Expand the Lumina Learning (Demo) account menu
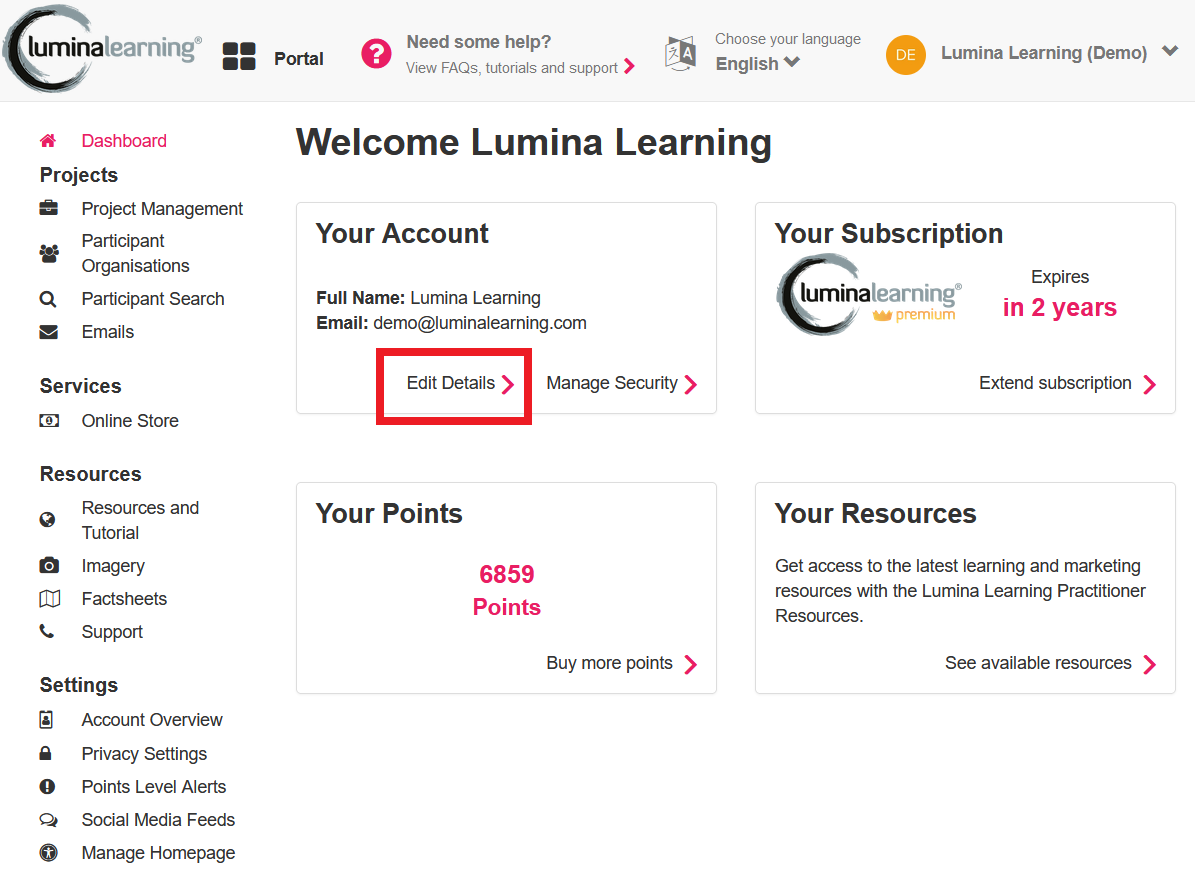Image resolution: width=1195 pixels, height=878 pixels. coord(1170,52)
